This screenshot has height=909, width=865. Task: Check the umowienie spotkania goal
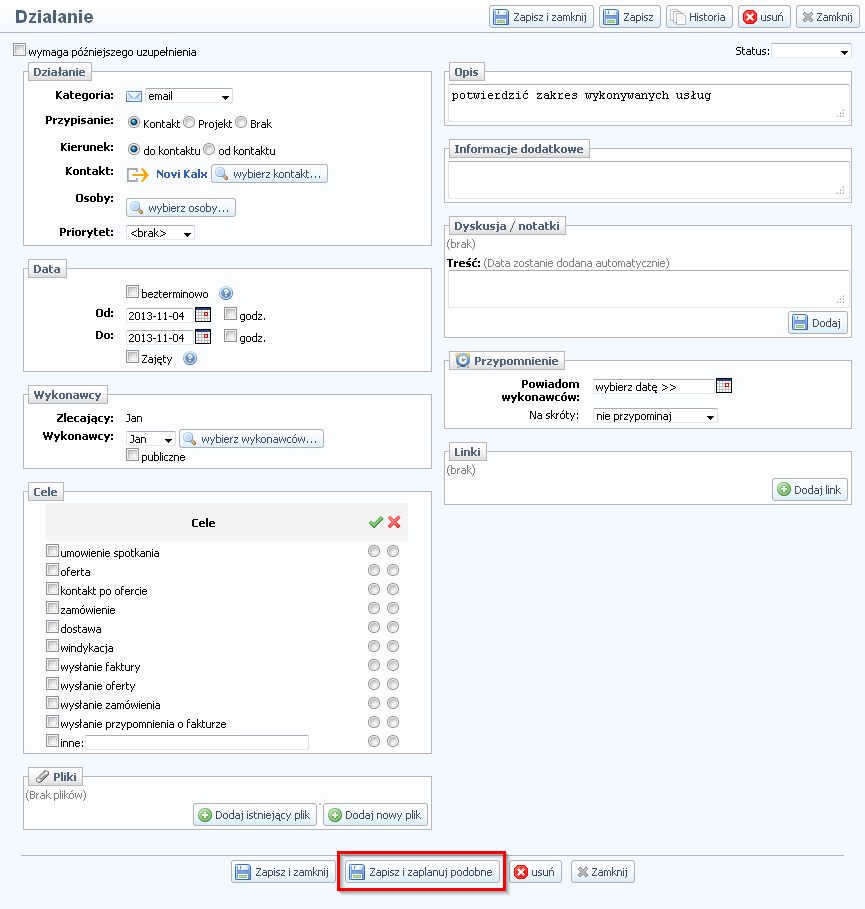pos(52,551)
